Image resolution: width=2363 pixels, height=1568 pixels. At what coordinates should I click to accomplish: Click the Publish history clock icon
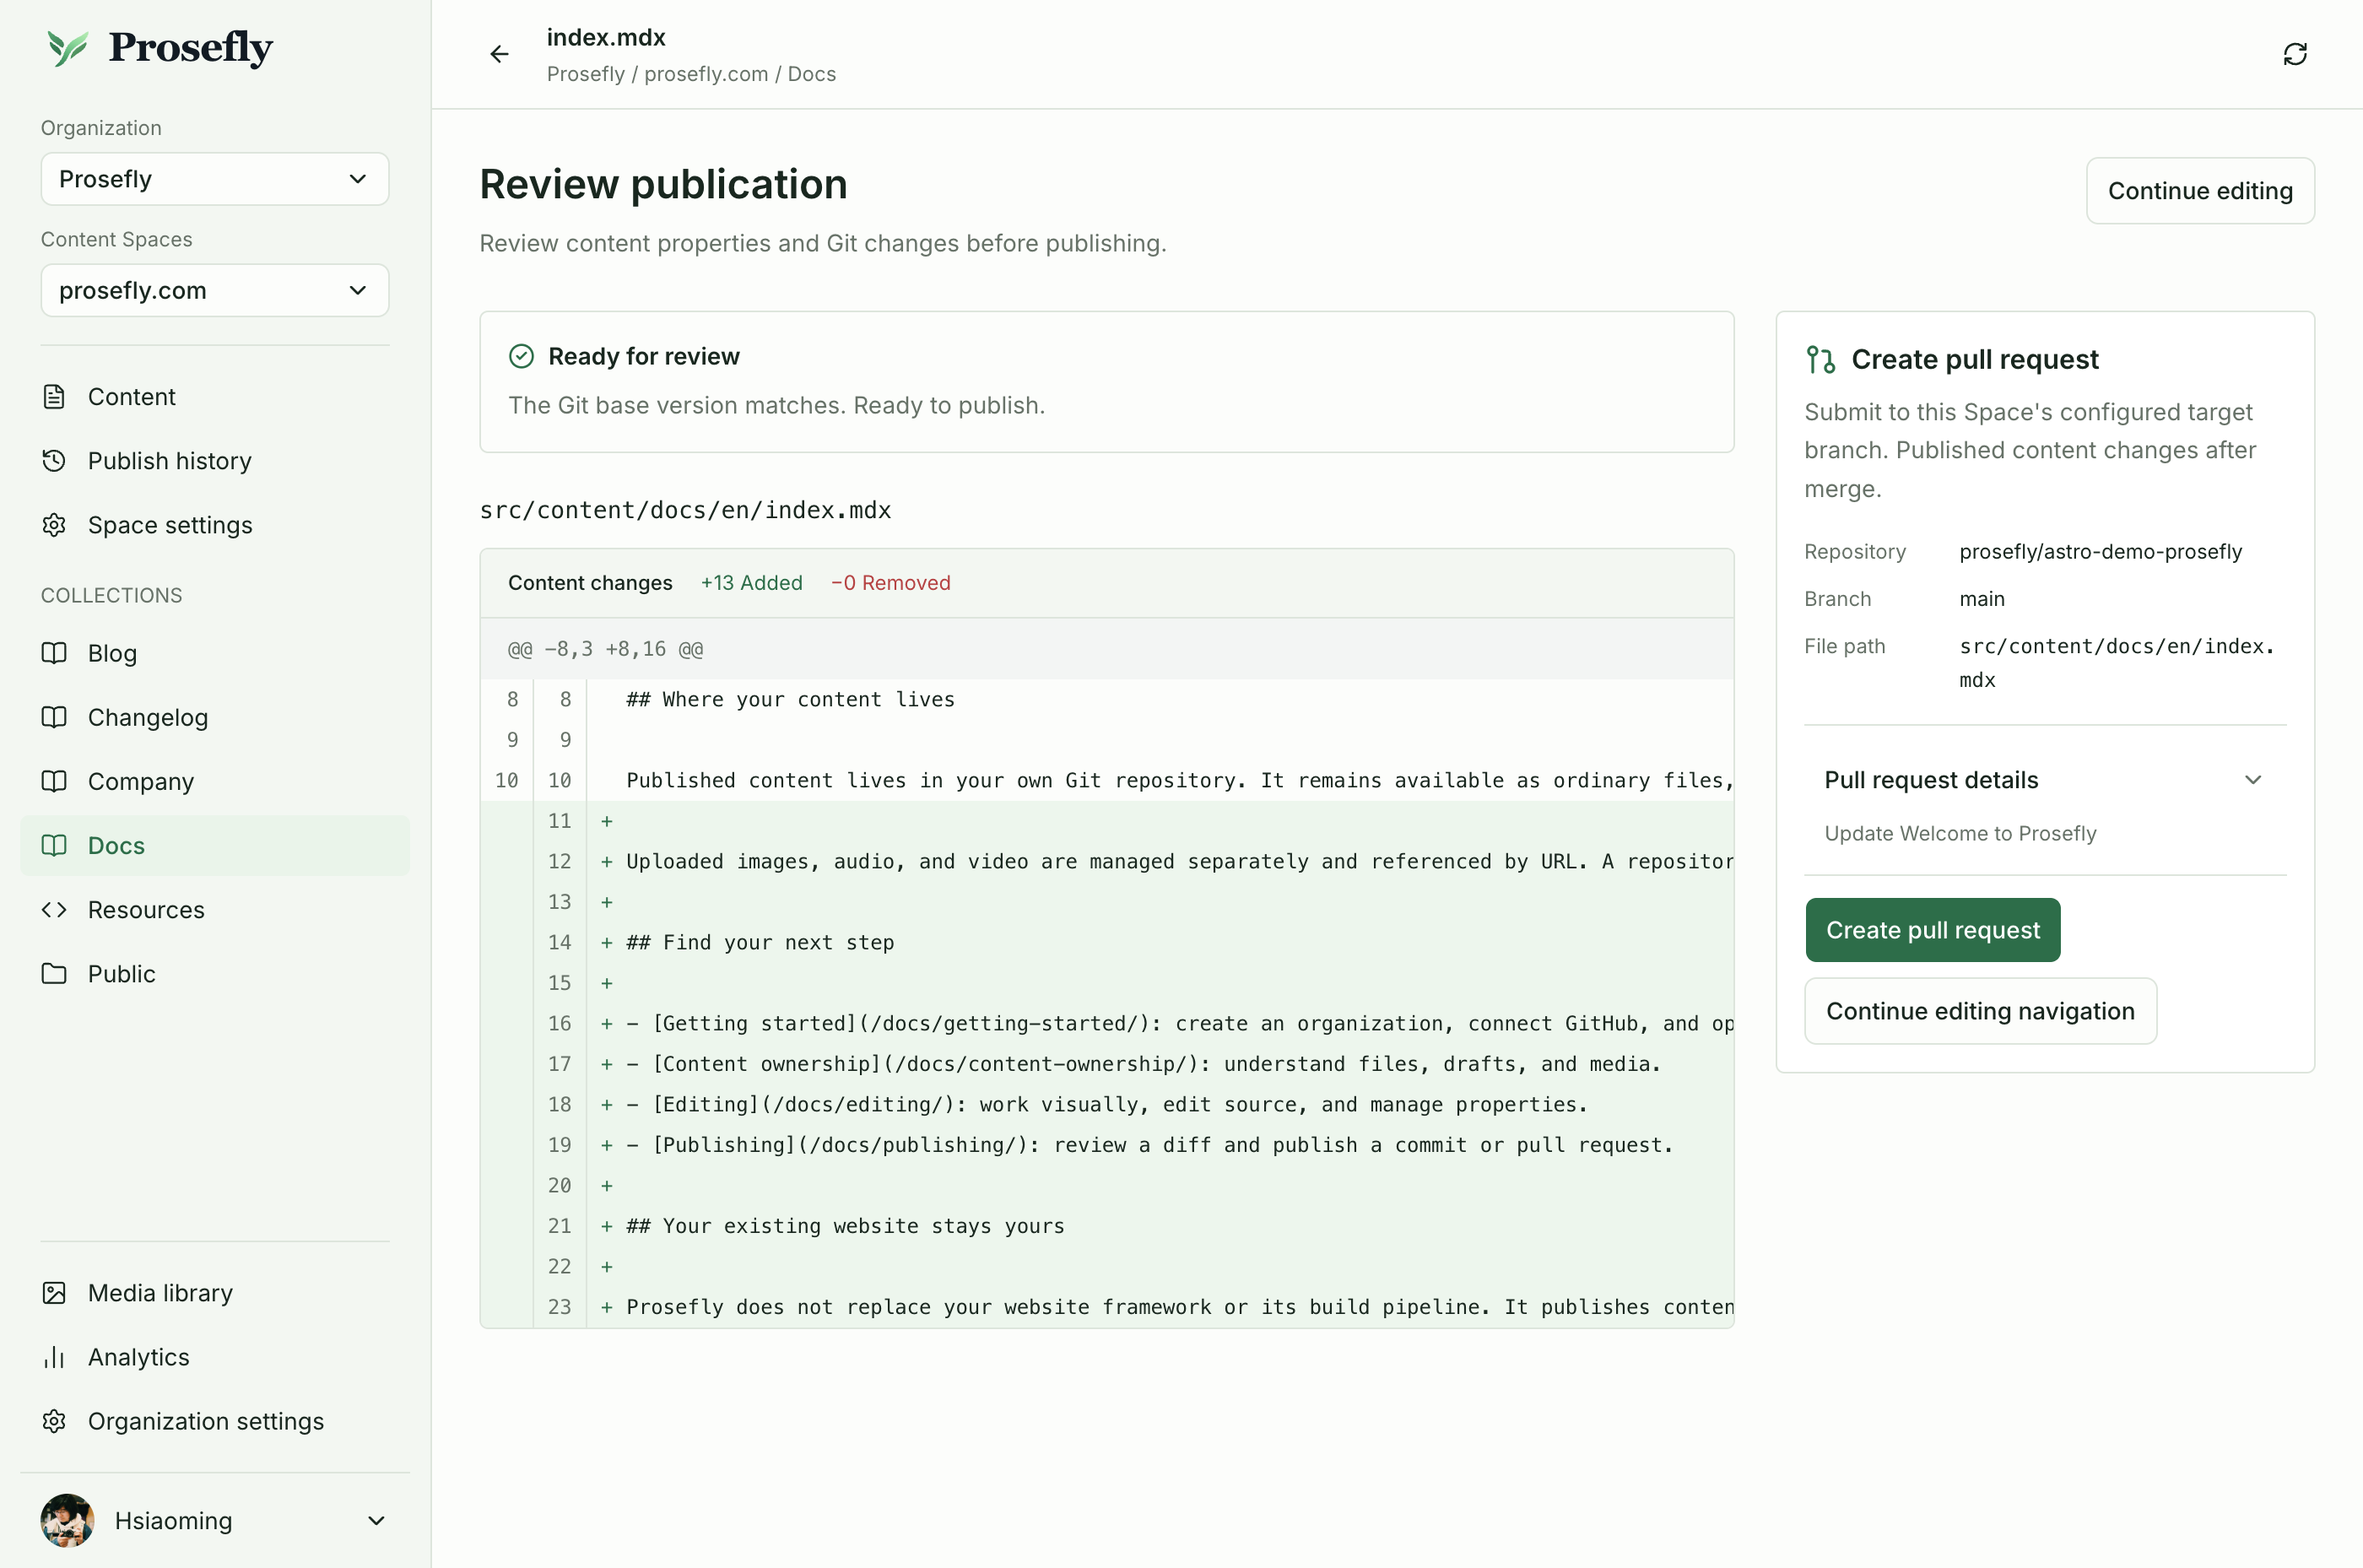click(x=54, y=461)
